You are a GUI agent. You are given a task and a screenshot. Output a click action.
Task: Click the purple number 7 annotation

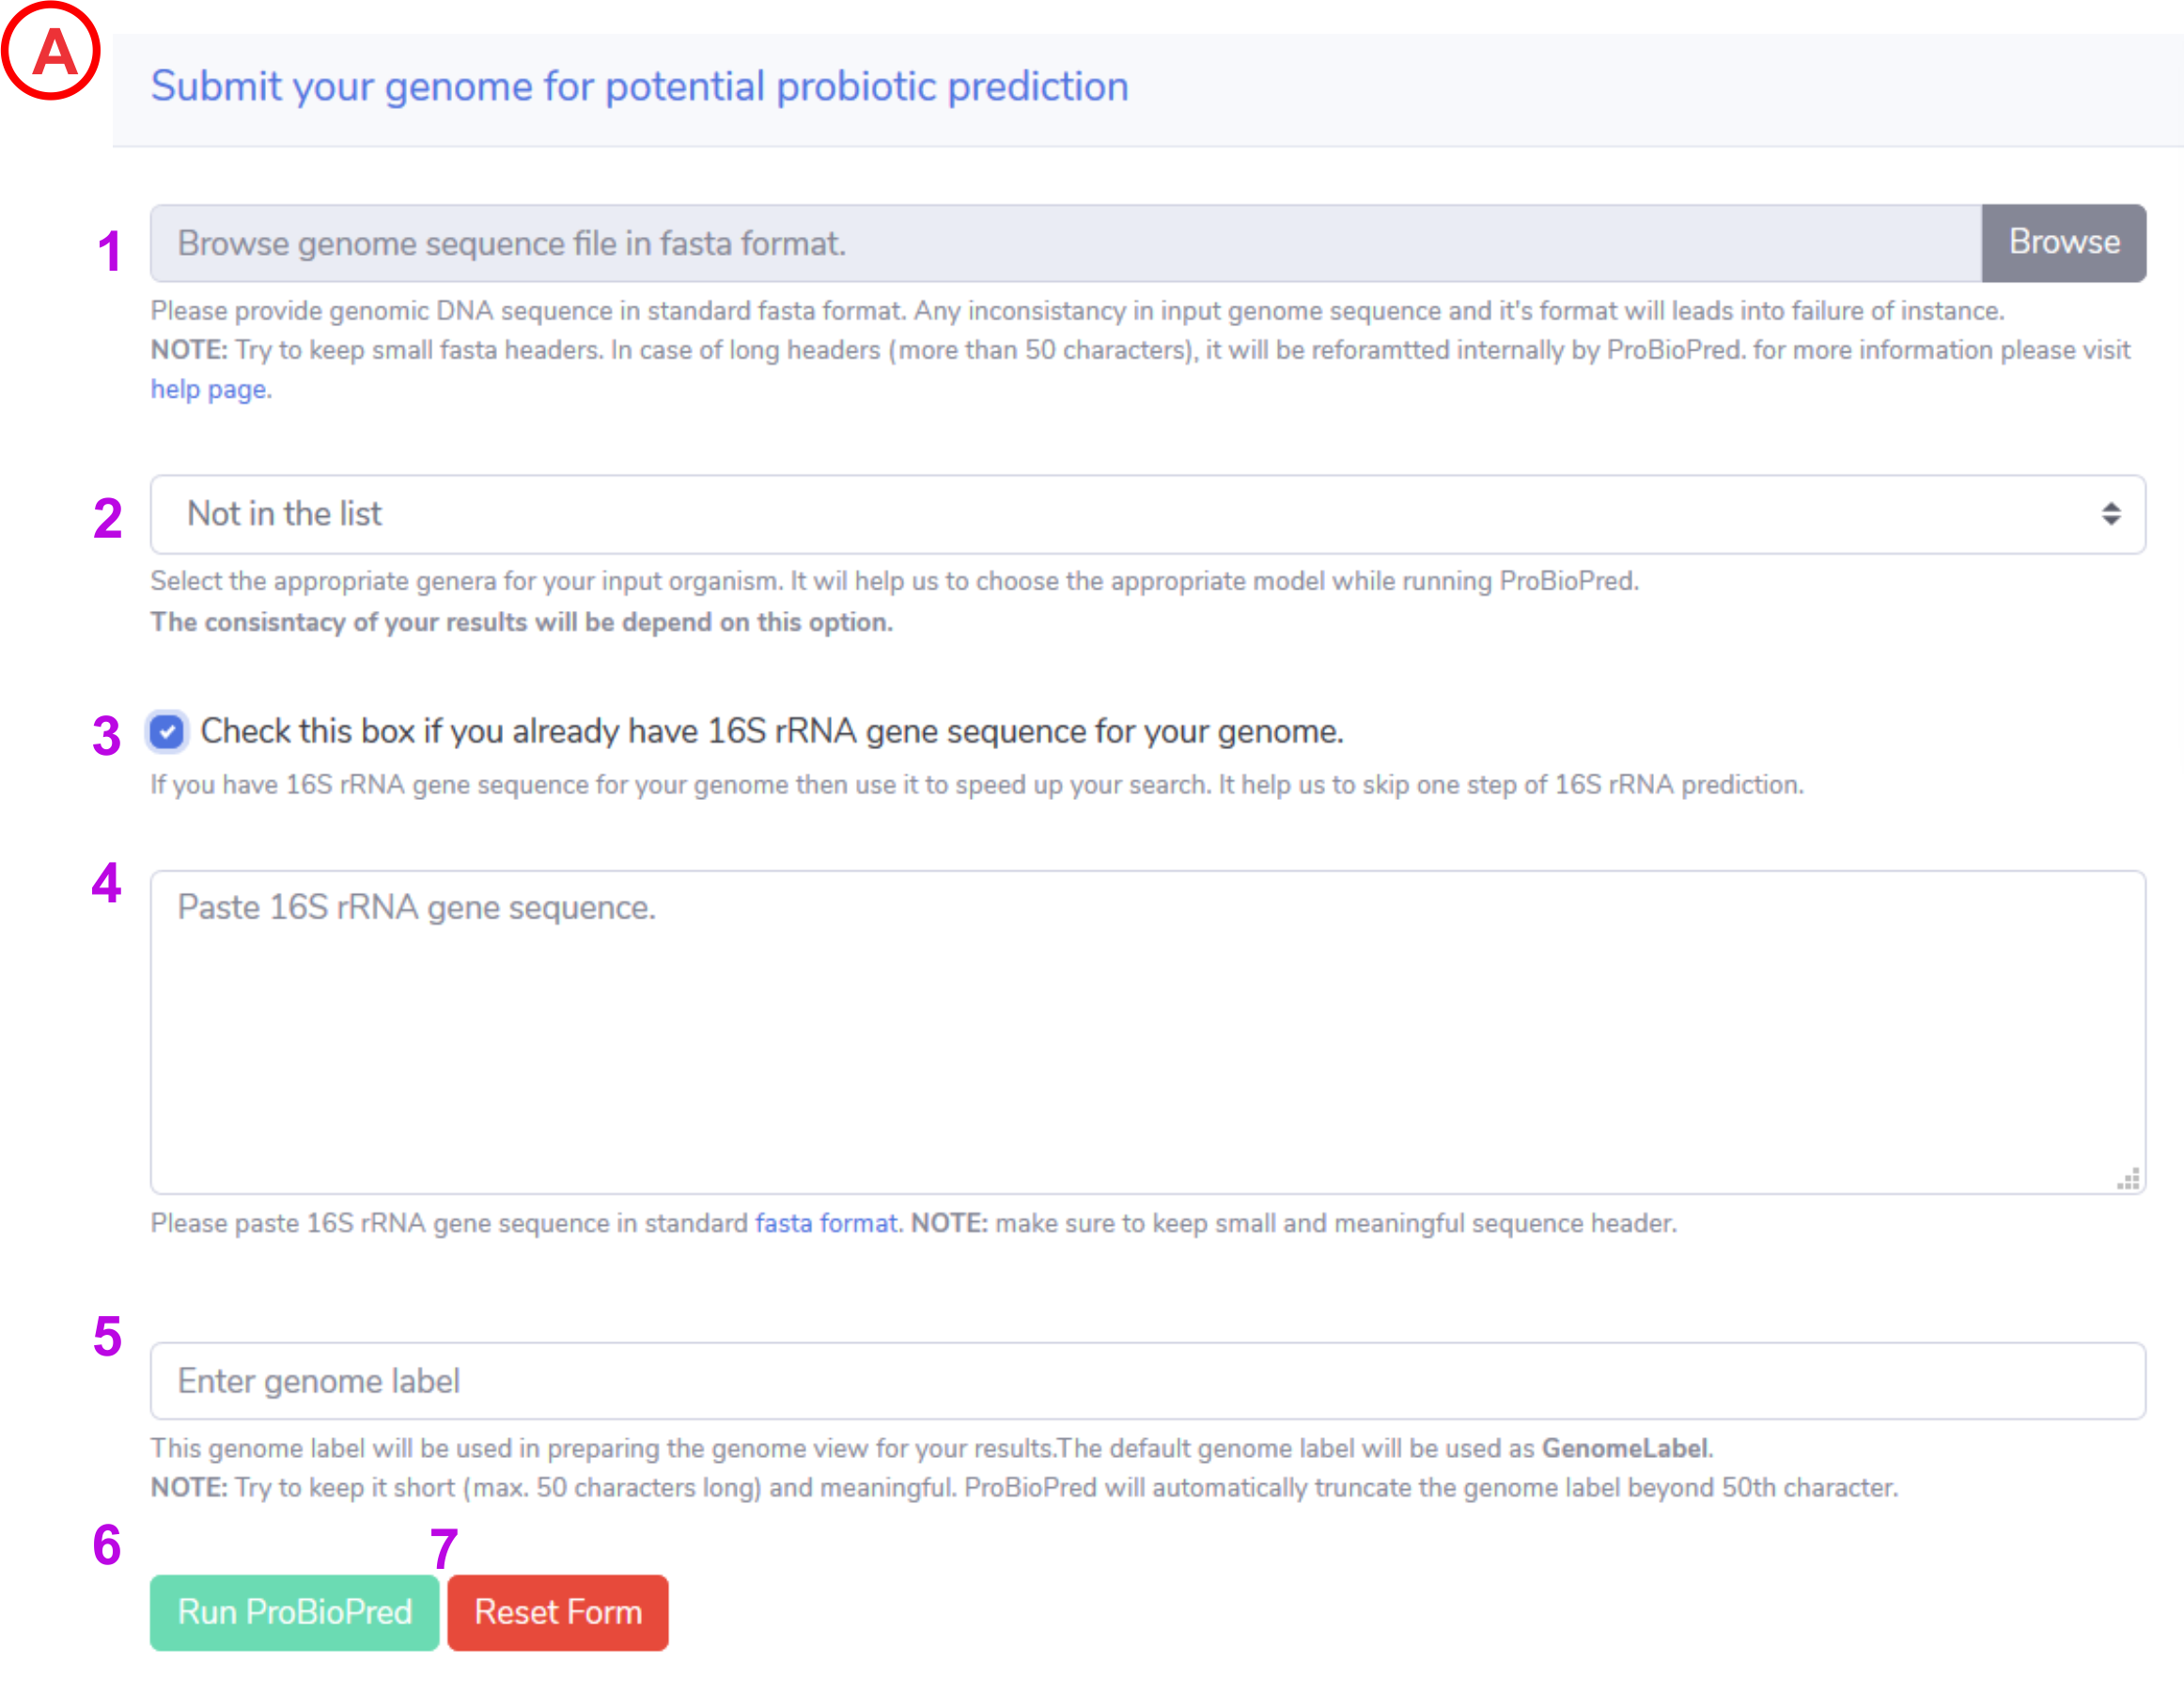coord(444,1549)
